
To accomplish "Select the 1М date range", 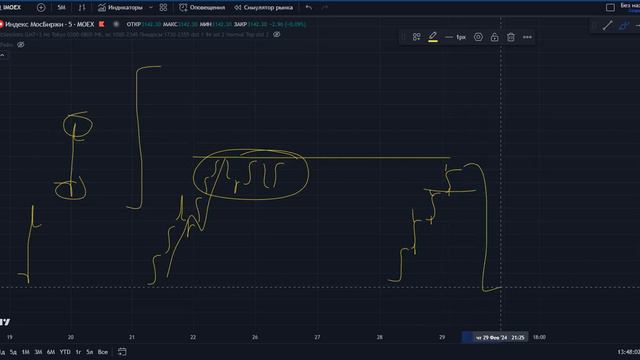I will (25, 352).
